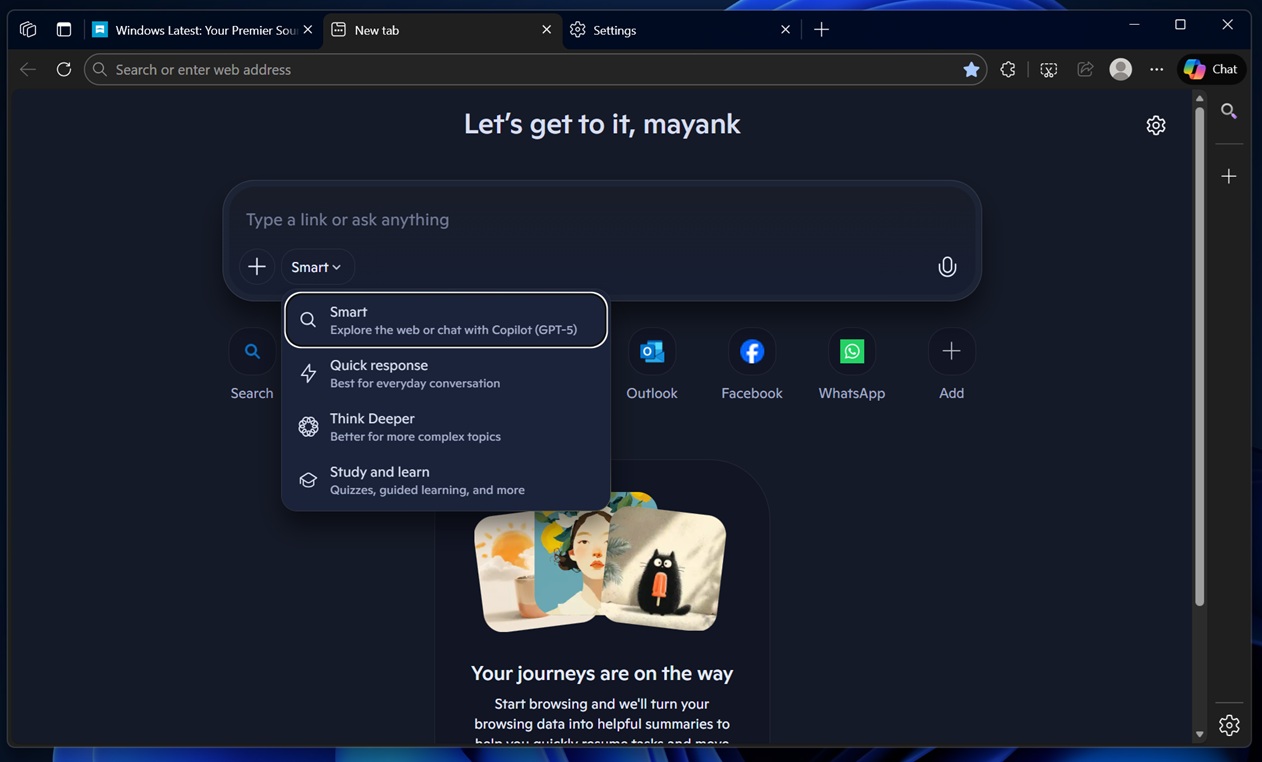Open the Copilot Chat button
The height and width of the screenshot is (762, 1262).
coord(1211,69)
